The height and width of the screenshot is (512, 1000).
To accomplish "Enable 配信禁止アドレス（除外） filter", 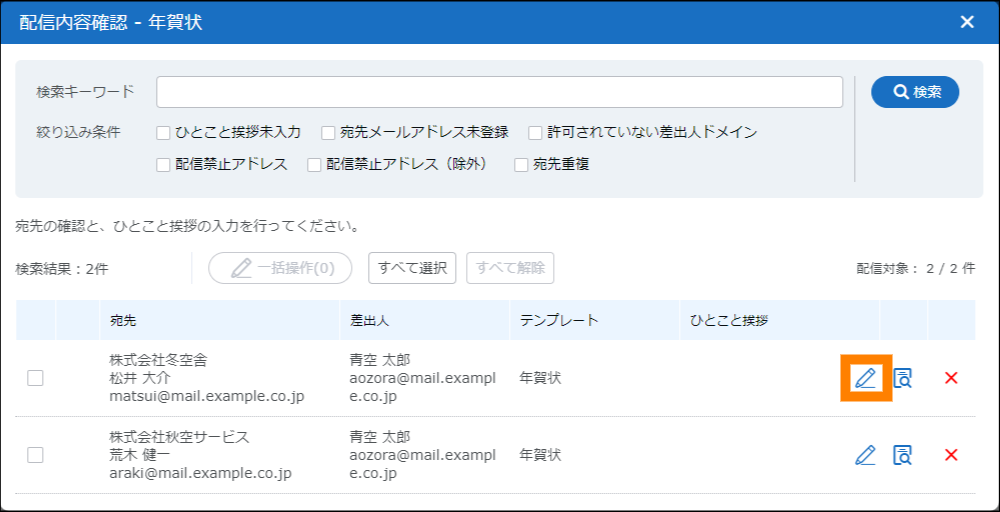I will pyautogui.click(x=314, y=165).
